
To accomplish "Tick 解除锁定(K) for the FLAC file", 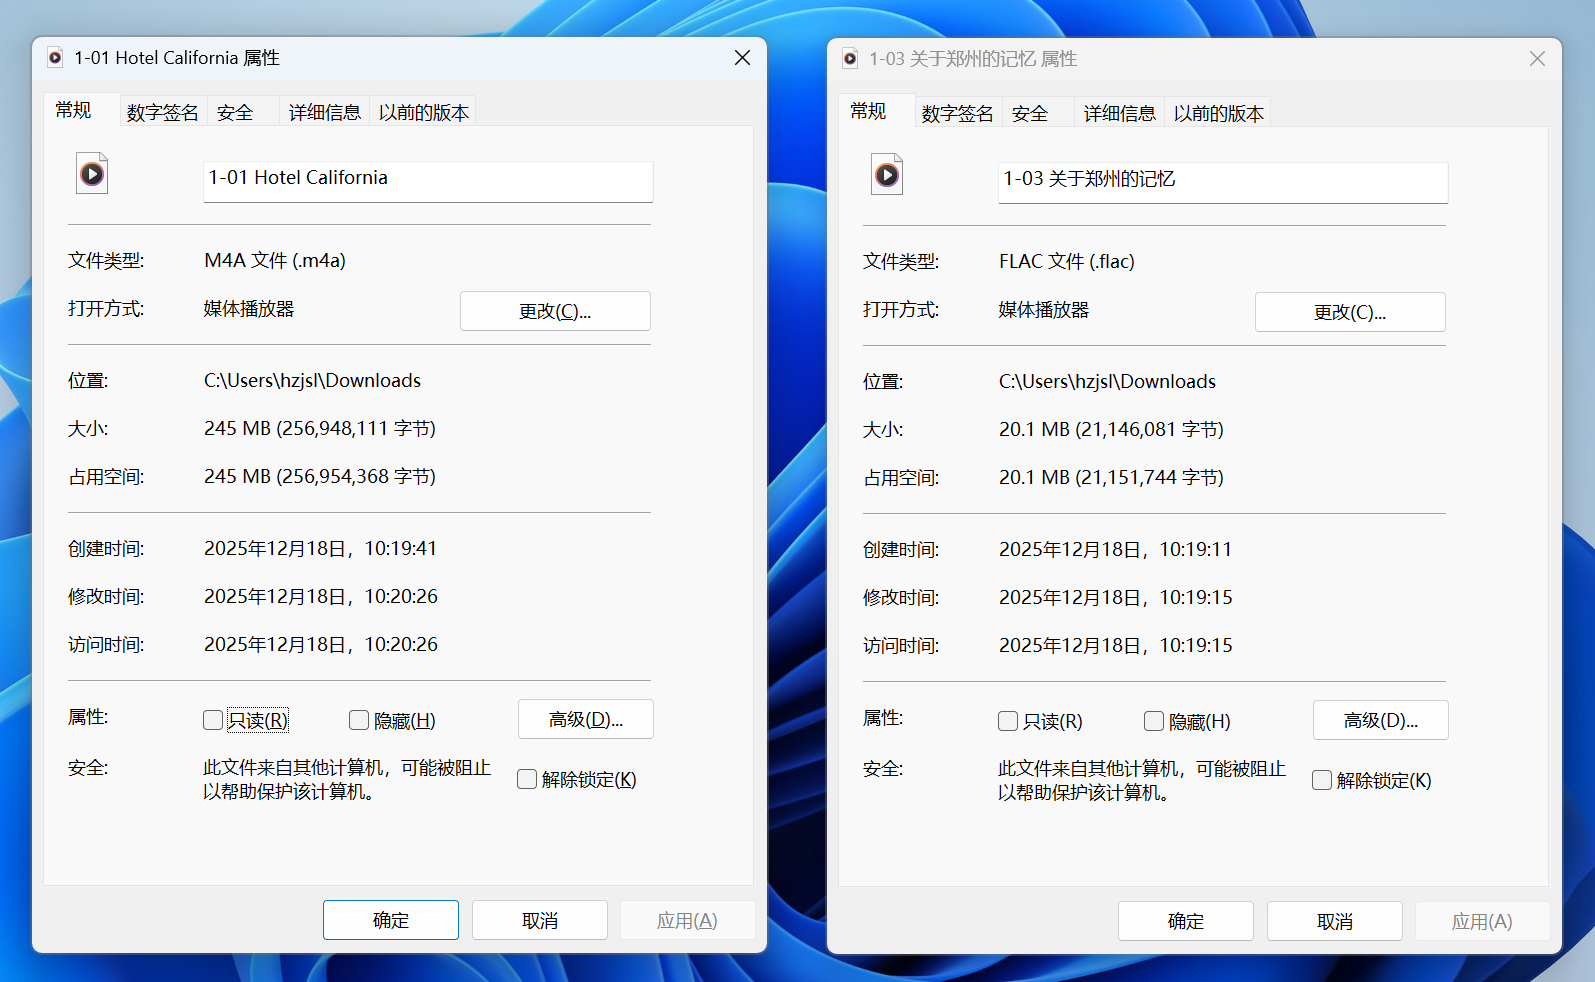I will pyautogui.click(x=1322, y=780).
